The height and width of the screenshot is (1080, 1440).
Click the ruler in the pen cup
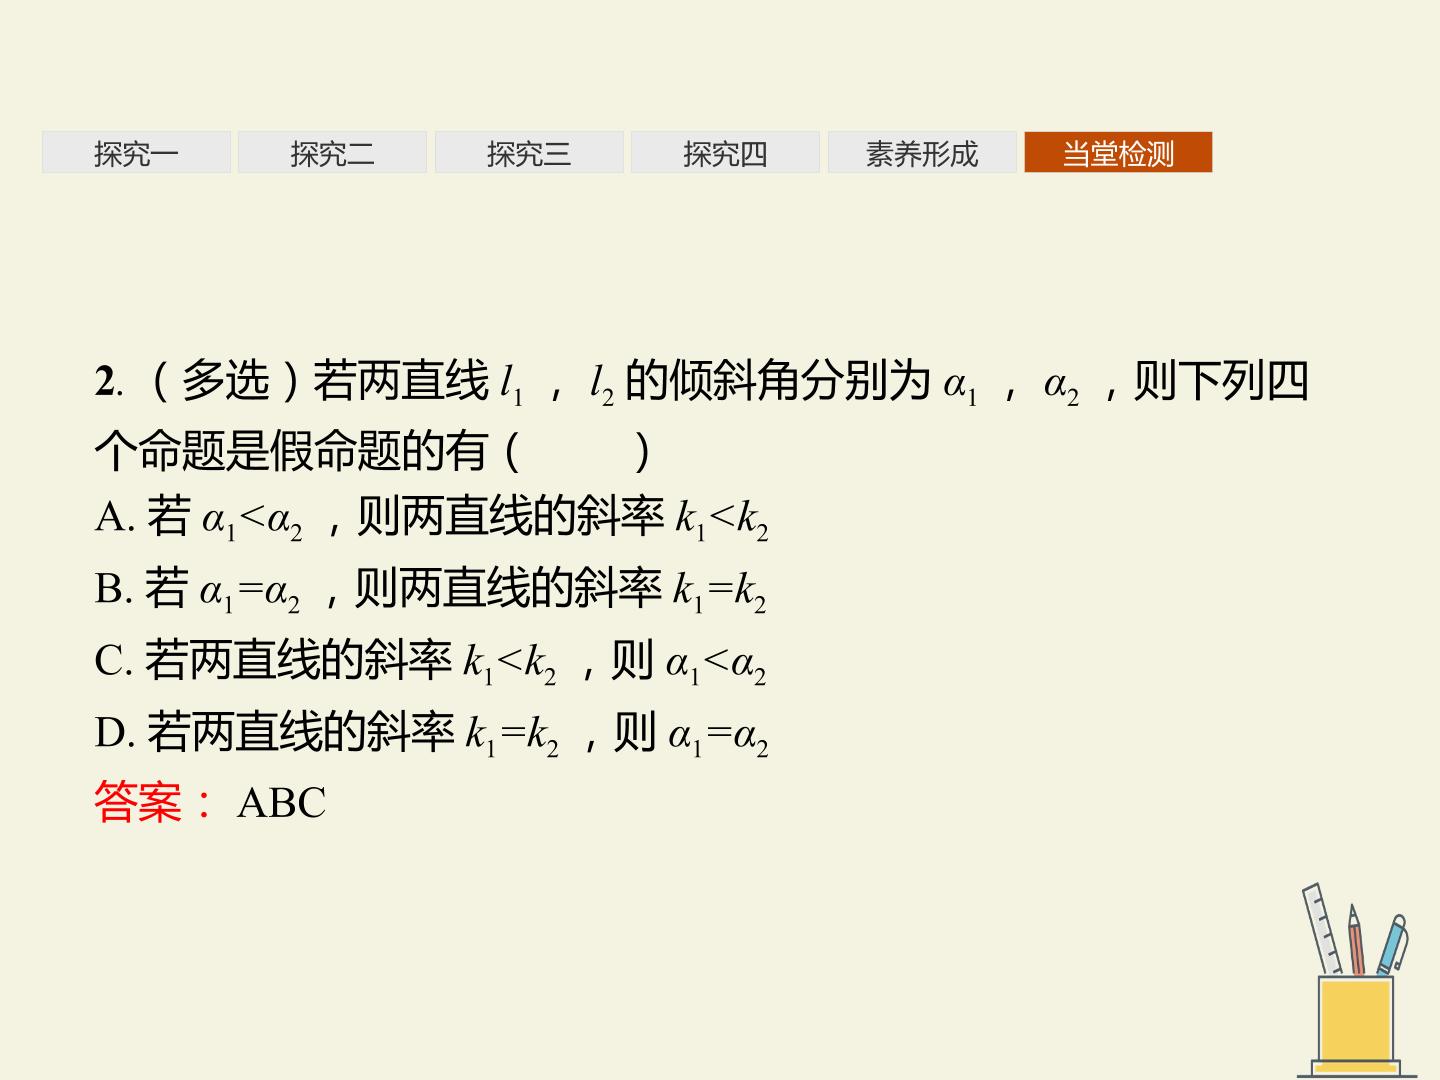pyautogui.click(x=1323, y=928)
